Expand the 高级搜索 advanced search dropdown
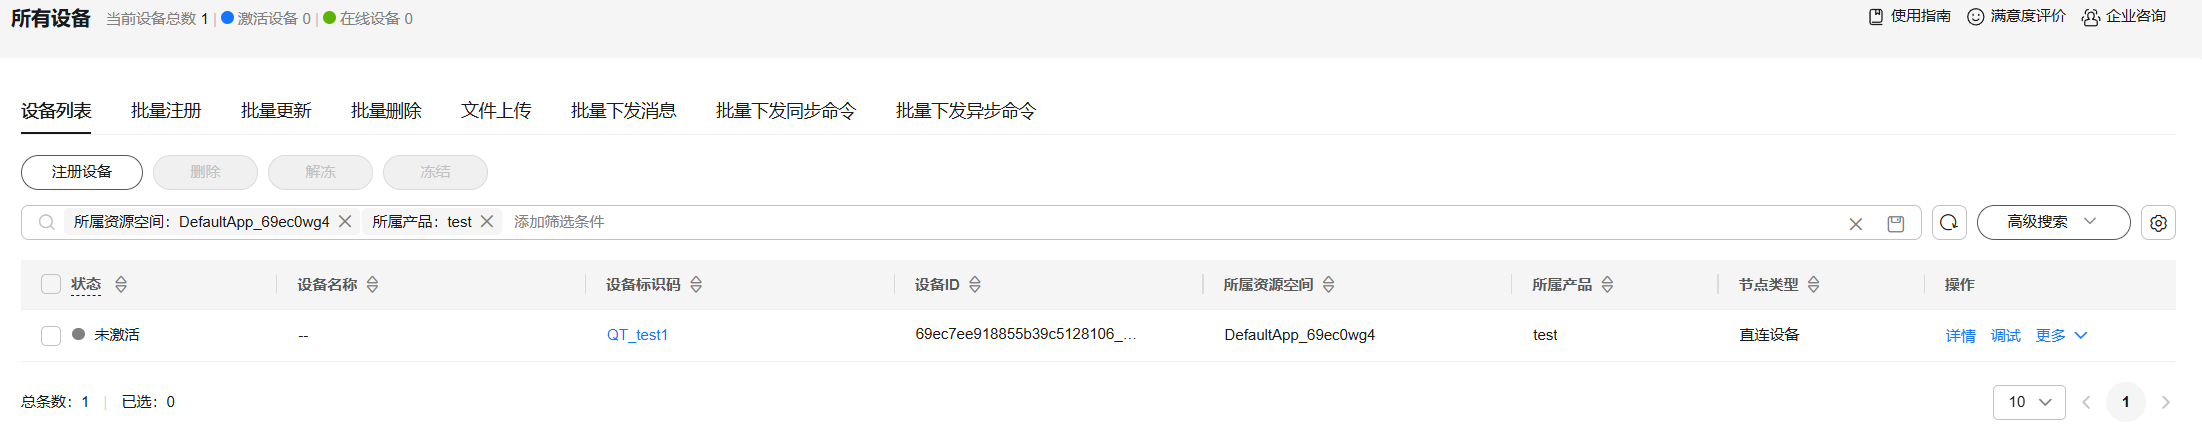Viewport: 2202px width, 448px height. [x=2053, y=222]
